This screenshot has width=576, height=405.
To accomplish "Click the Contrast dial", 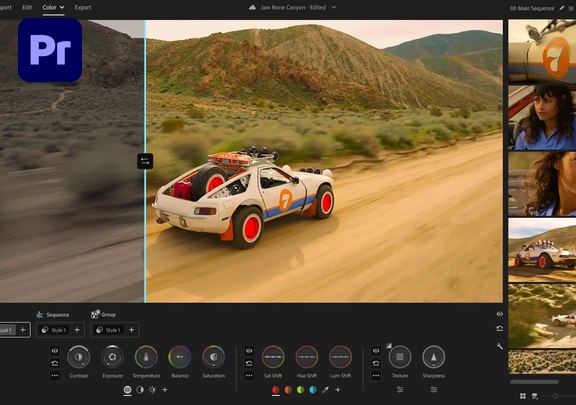I will click(x=79, y=357).
